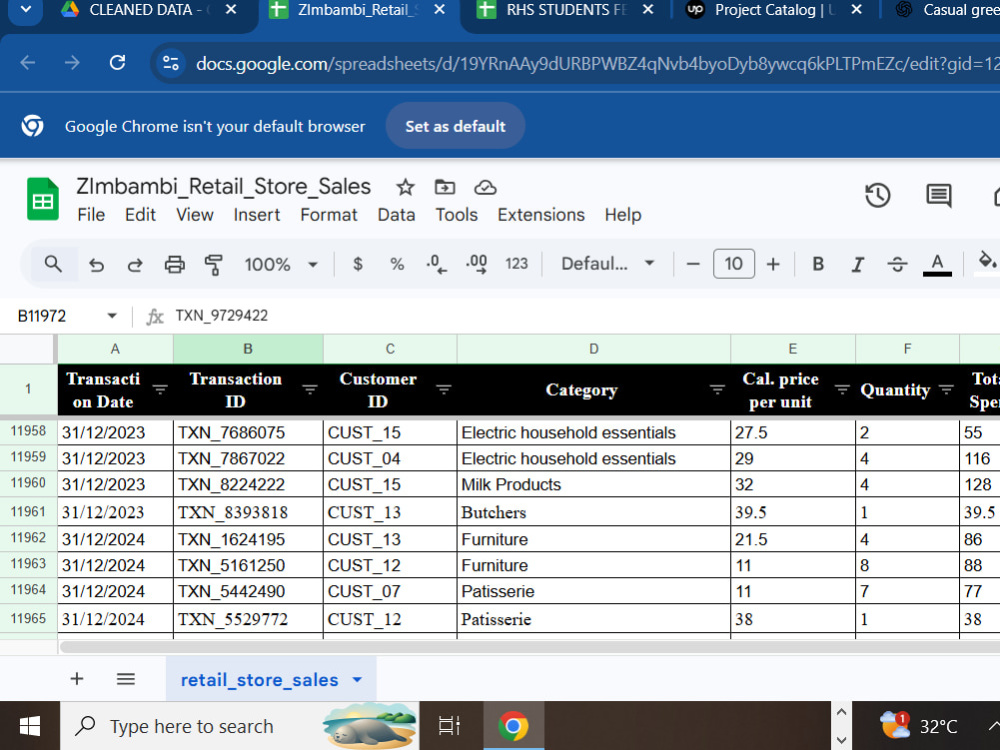Click the horizontal sheet scrollbar

coord(529,647)
